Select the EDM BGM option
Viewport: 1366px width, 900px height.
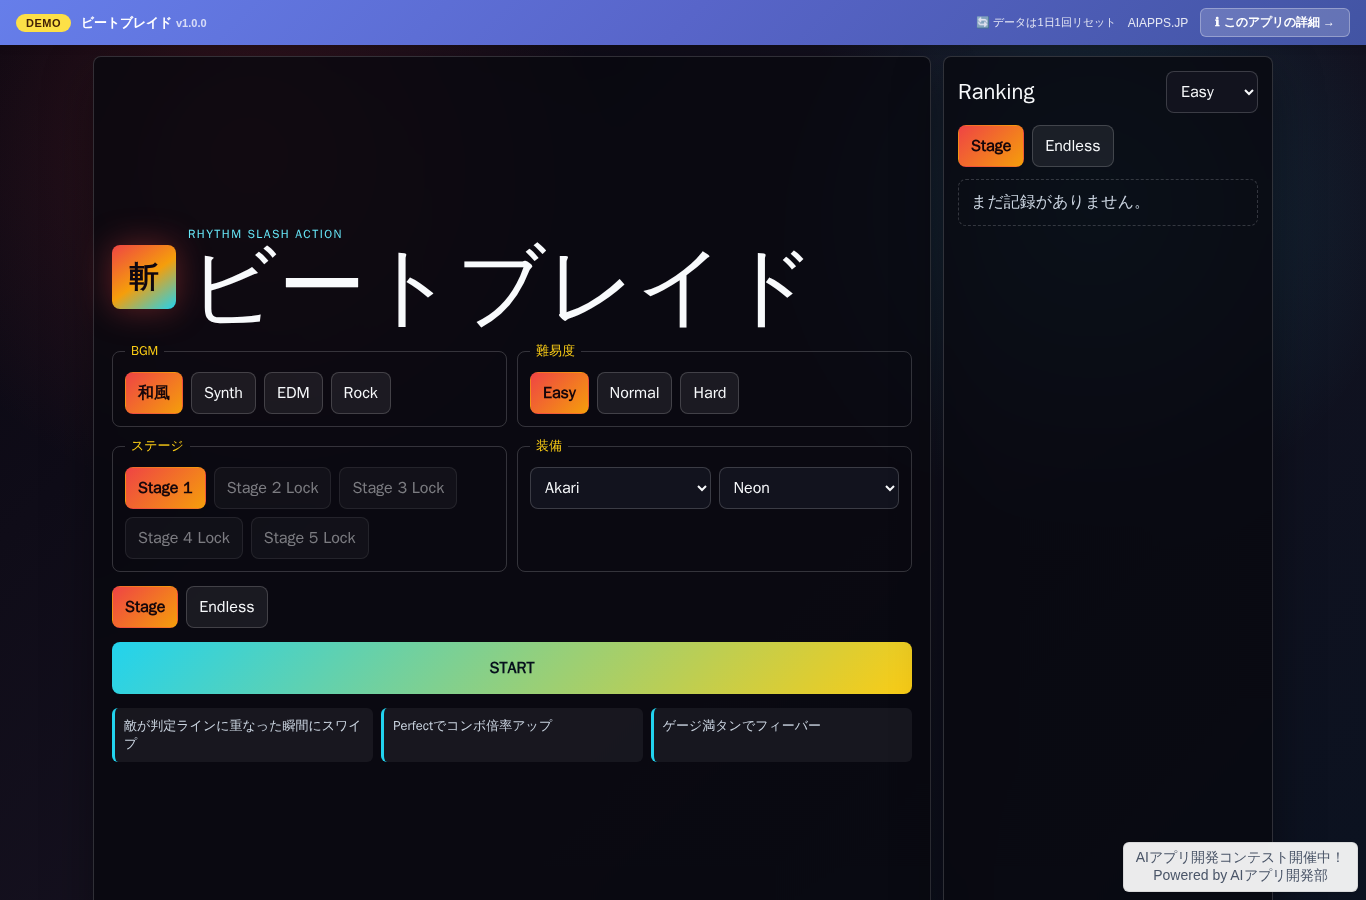tap(293, 393)
